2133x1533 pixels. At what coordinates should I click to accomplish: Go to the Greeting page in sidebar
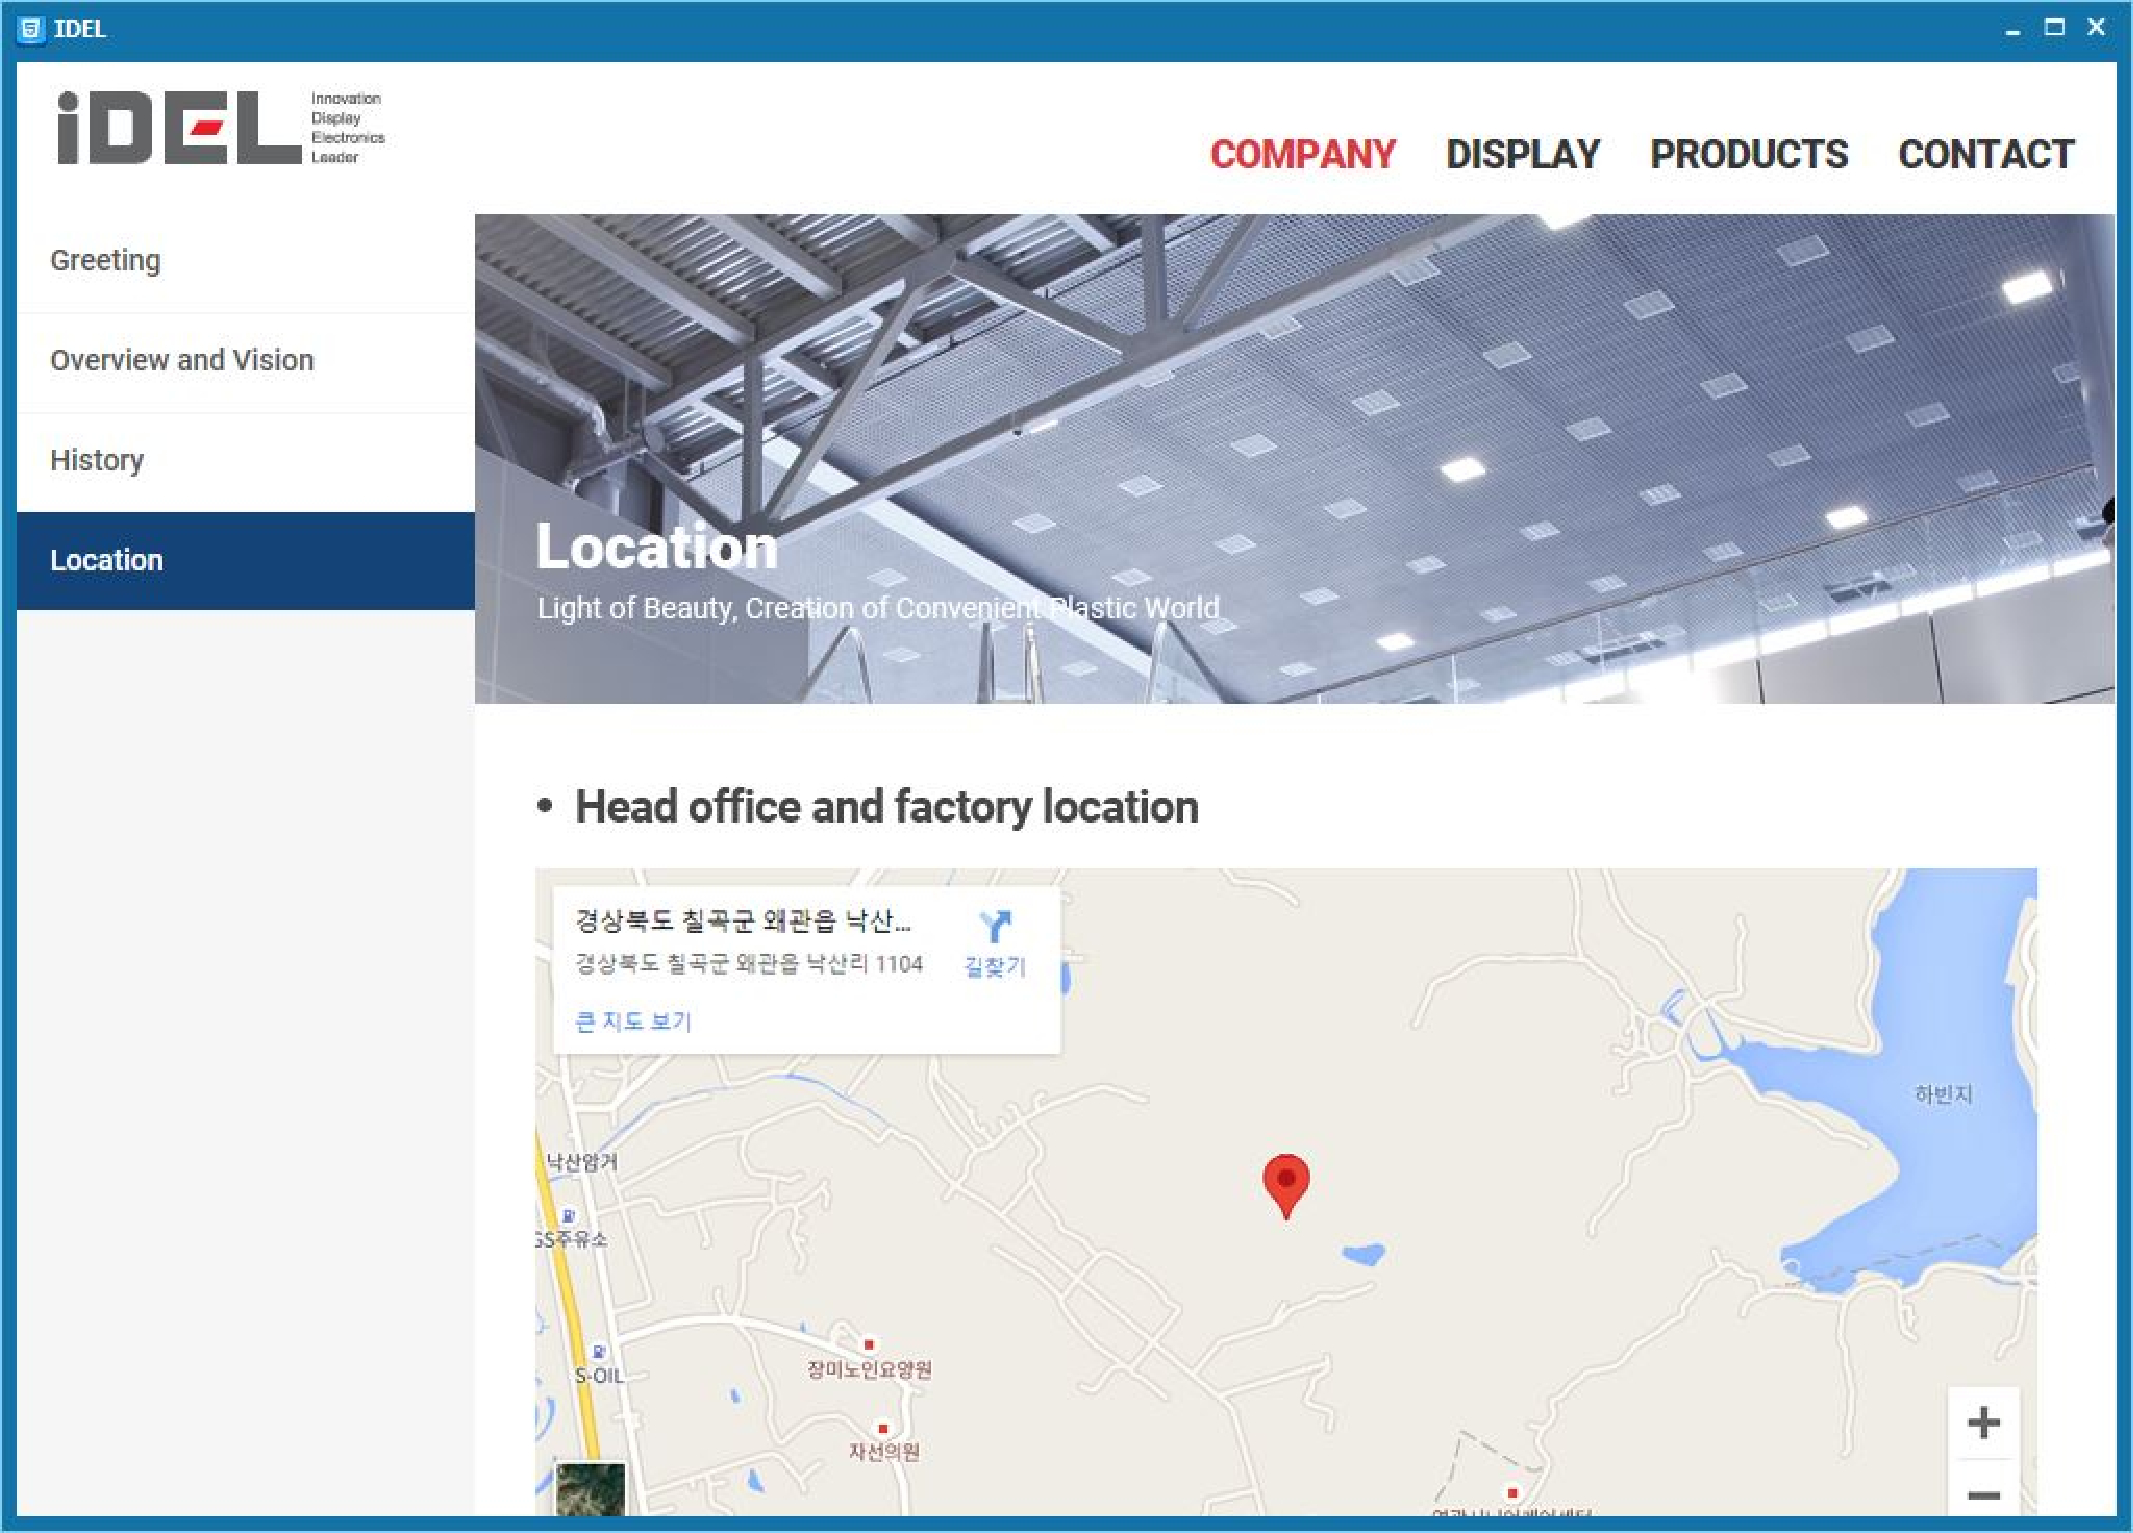point(105,260)
